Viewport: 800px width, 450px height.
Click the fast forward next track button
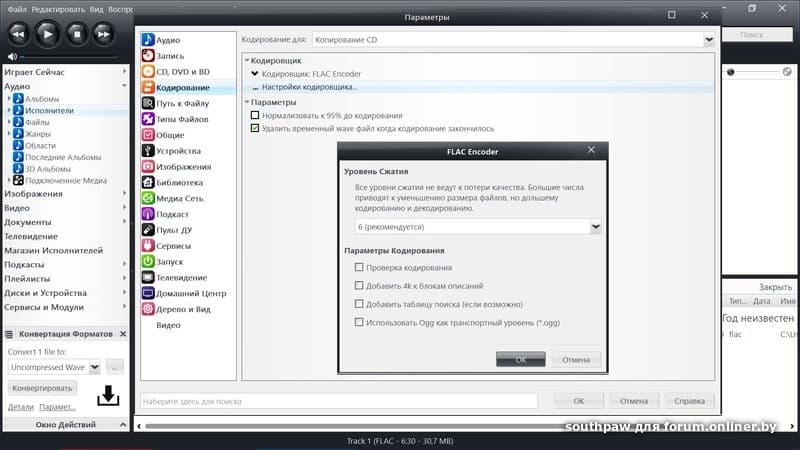coord(103,34)
